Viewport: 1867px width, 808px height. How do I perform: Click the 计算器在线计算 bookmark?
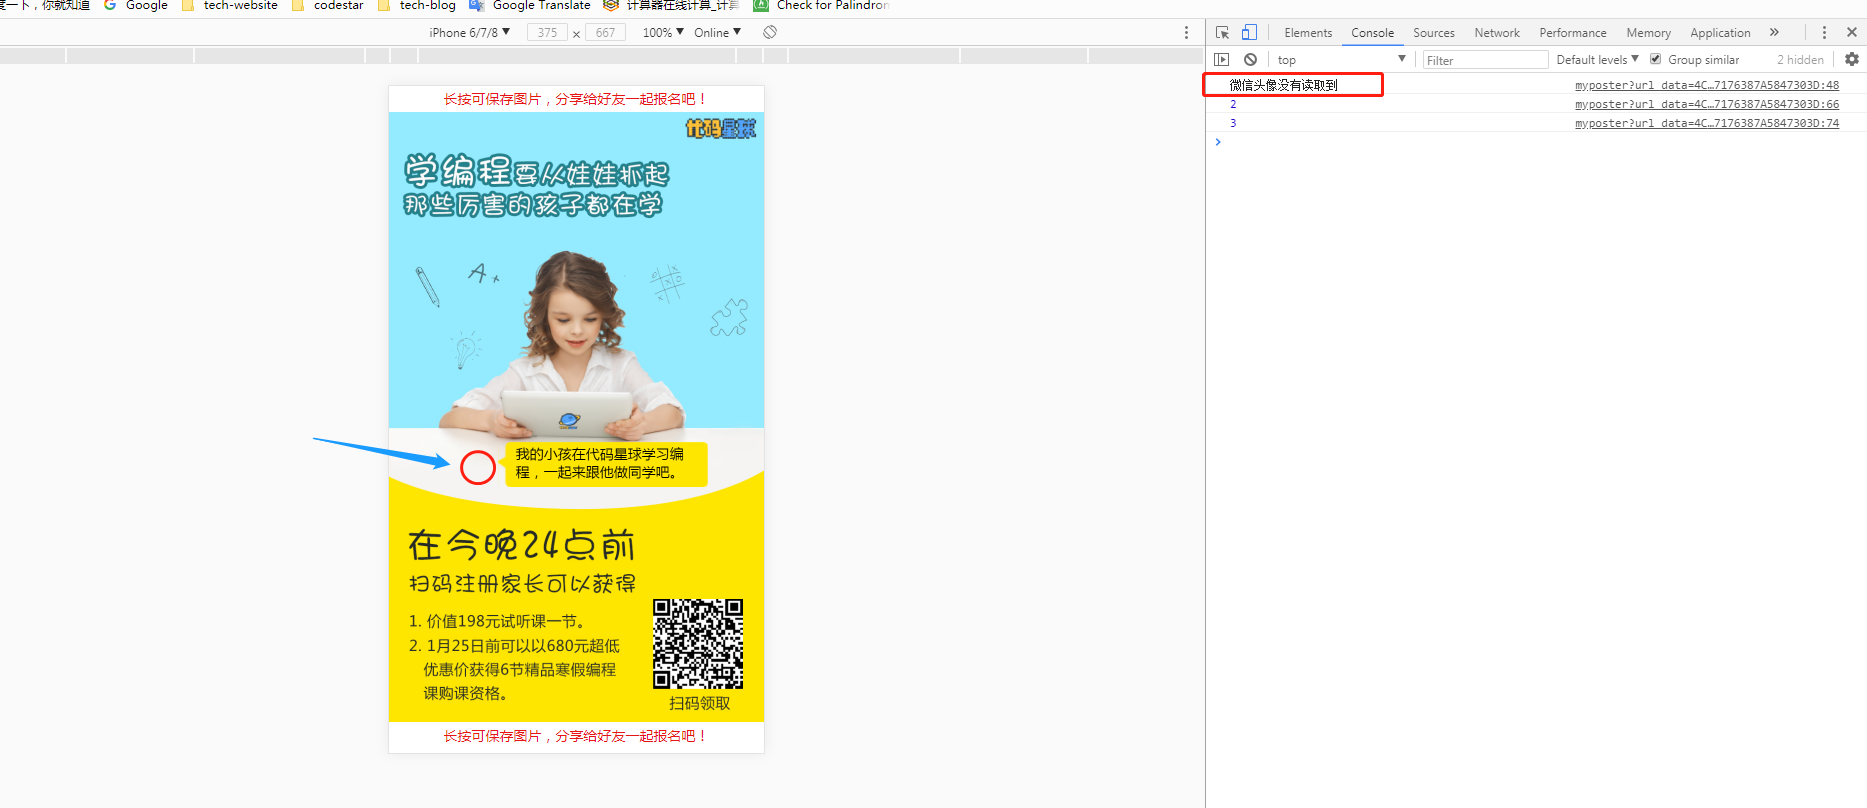[x=672, y=5]
